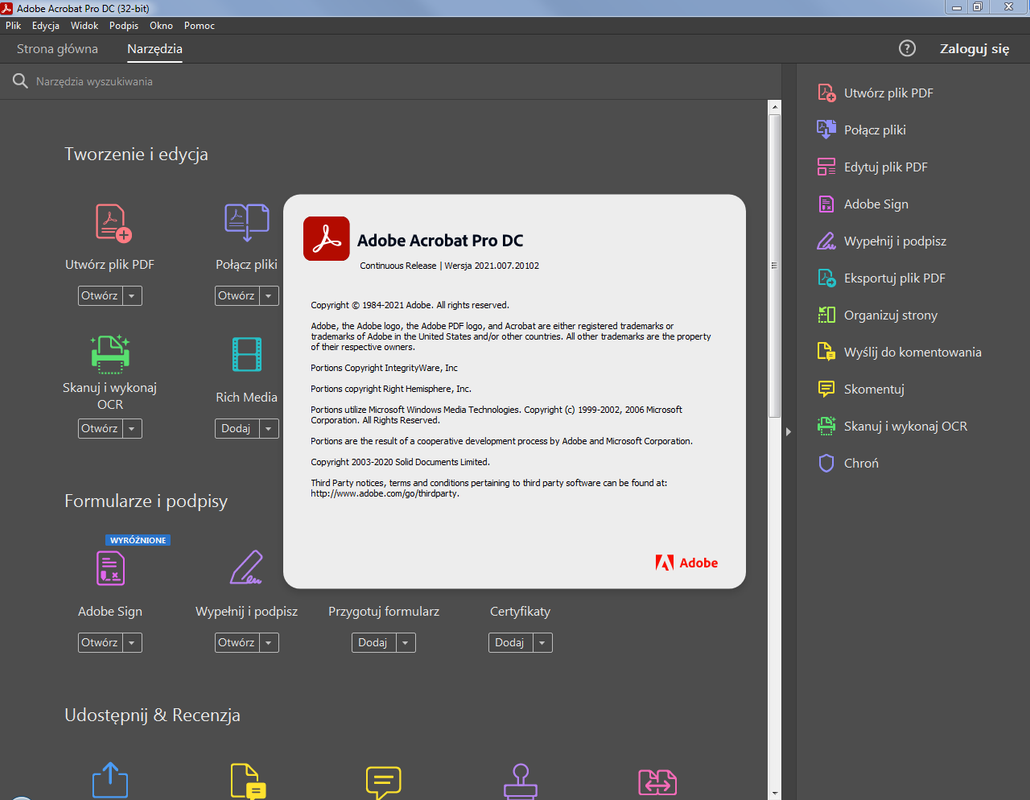The height and width of the screenshot is (800, 1030).
Task: Click the Wersja 2021.007.20102 version text
Action: tap(491, 265)
